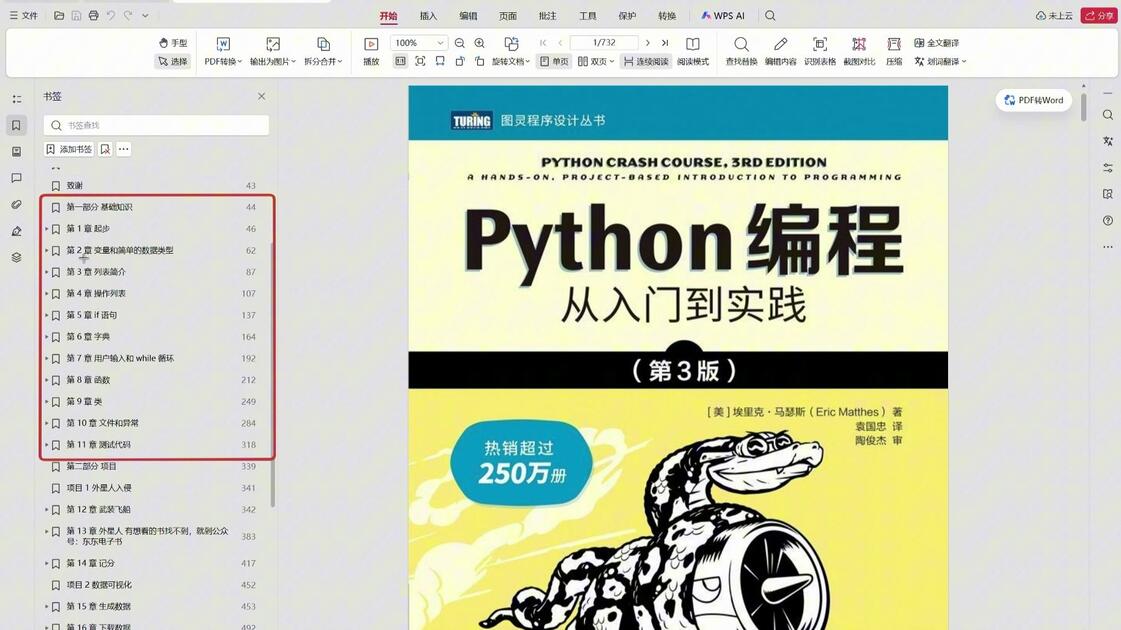Screen dimensions: 1121x630
Task: Click 截图对比 screenshot compare tool
Action: click(859, 51)
